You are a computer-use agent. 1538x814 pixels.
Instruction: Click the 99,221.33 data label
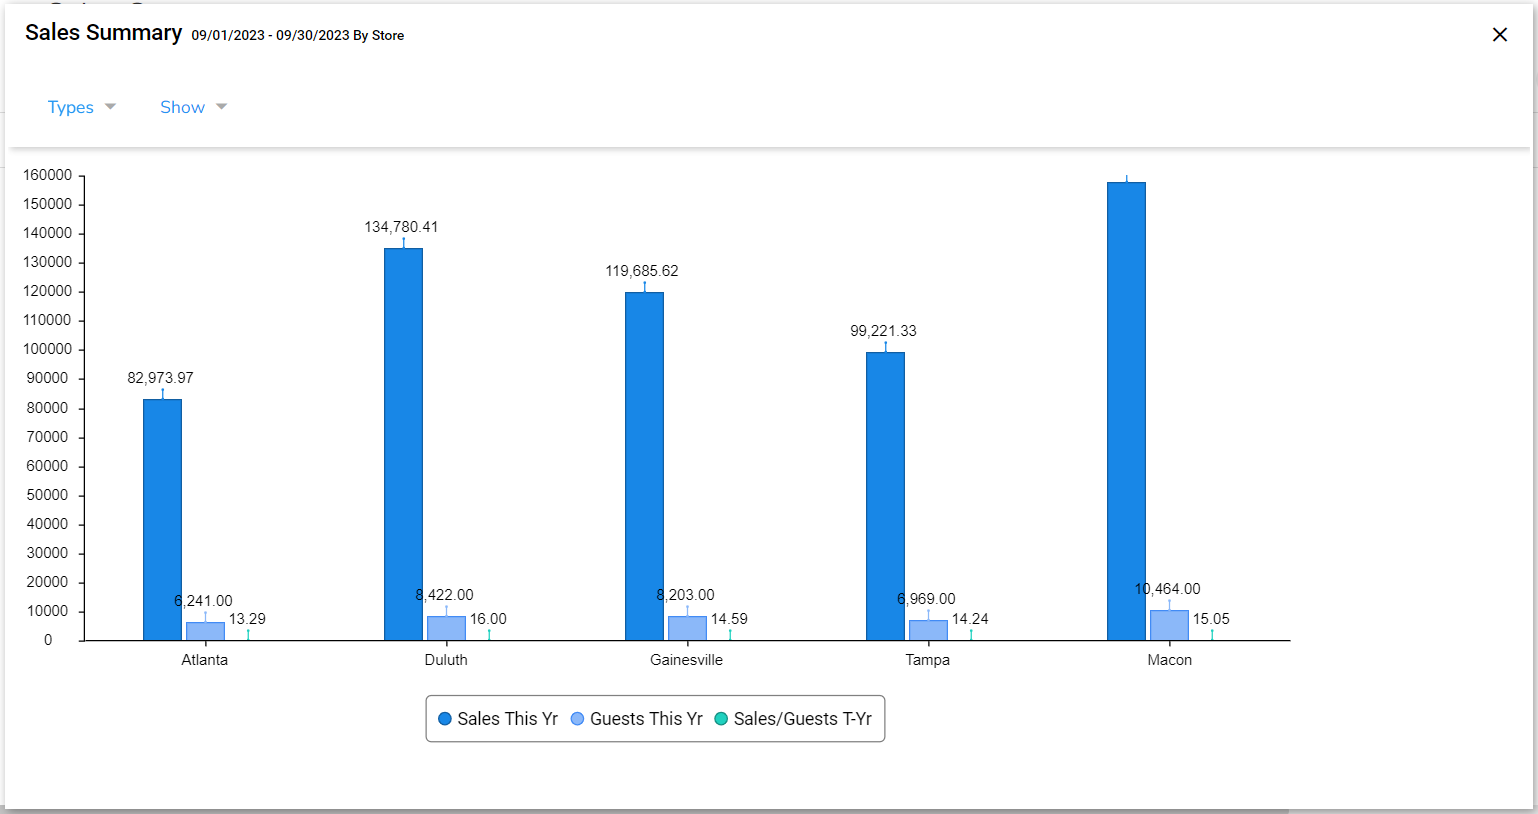(883, 331)
